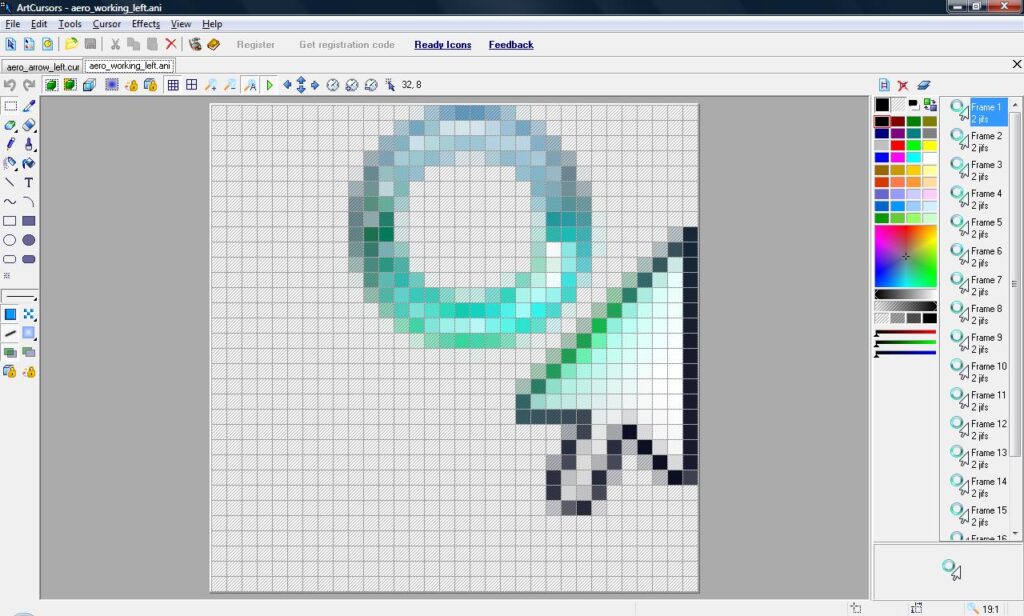The width and height of the screenshot is (1024, 616).
Task: Click the red X delete icon
Action: pyautogui.click(x=171, y=44)
